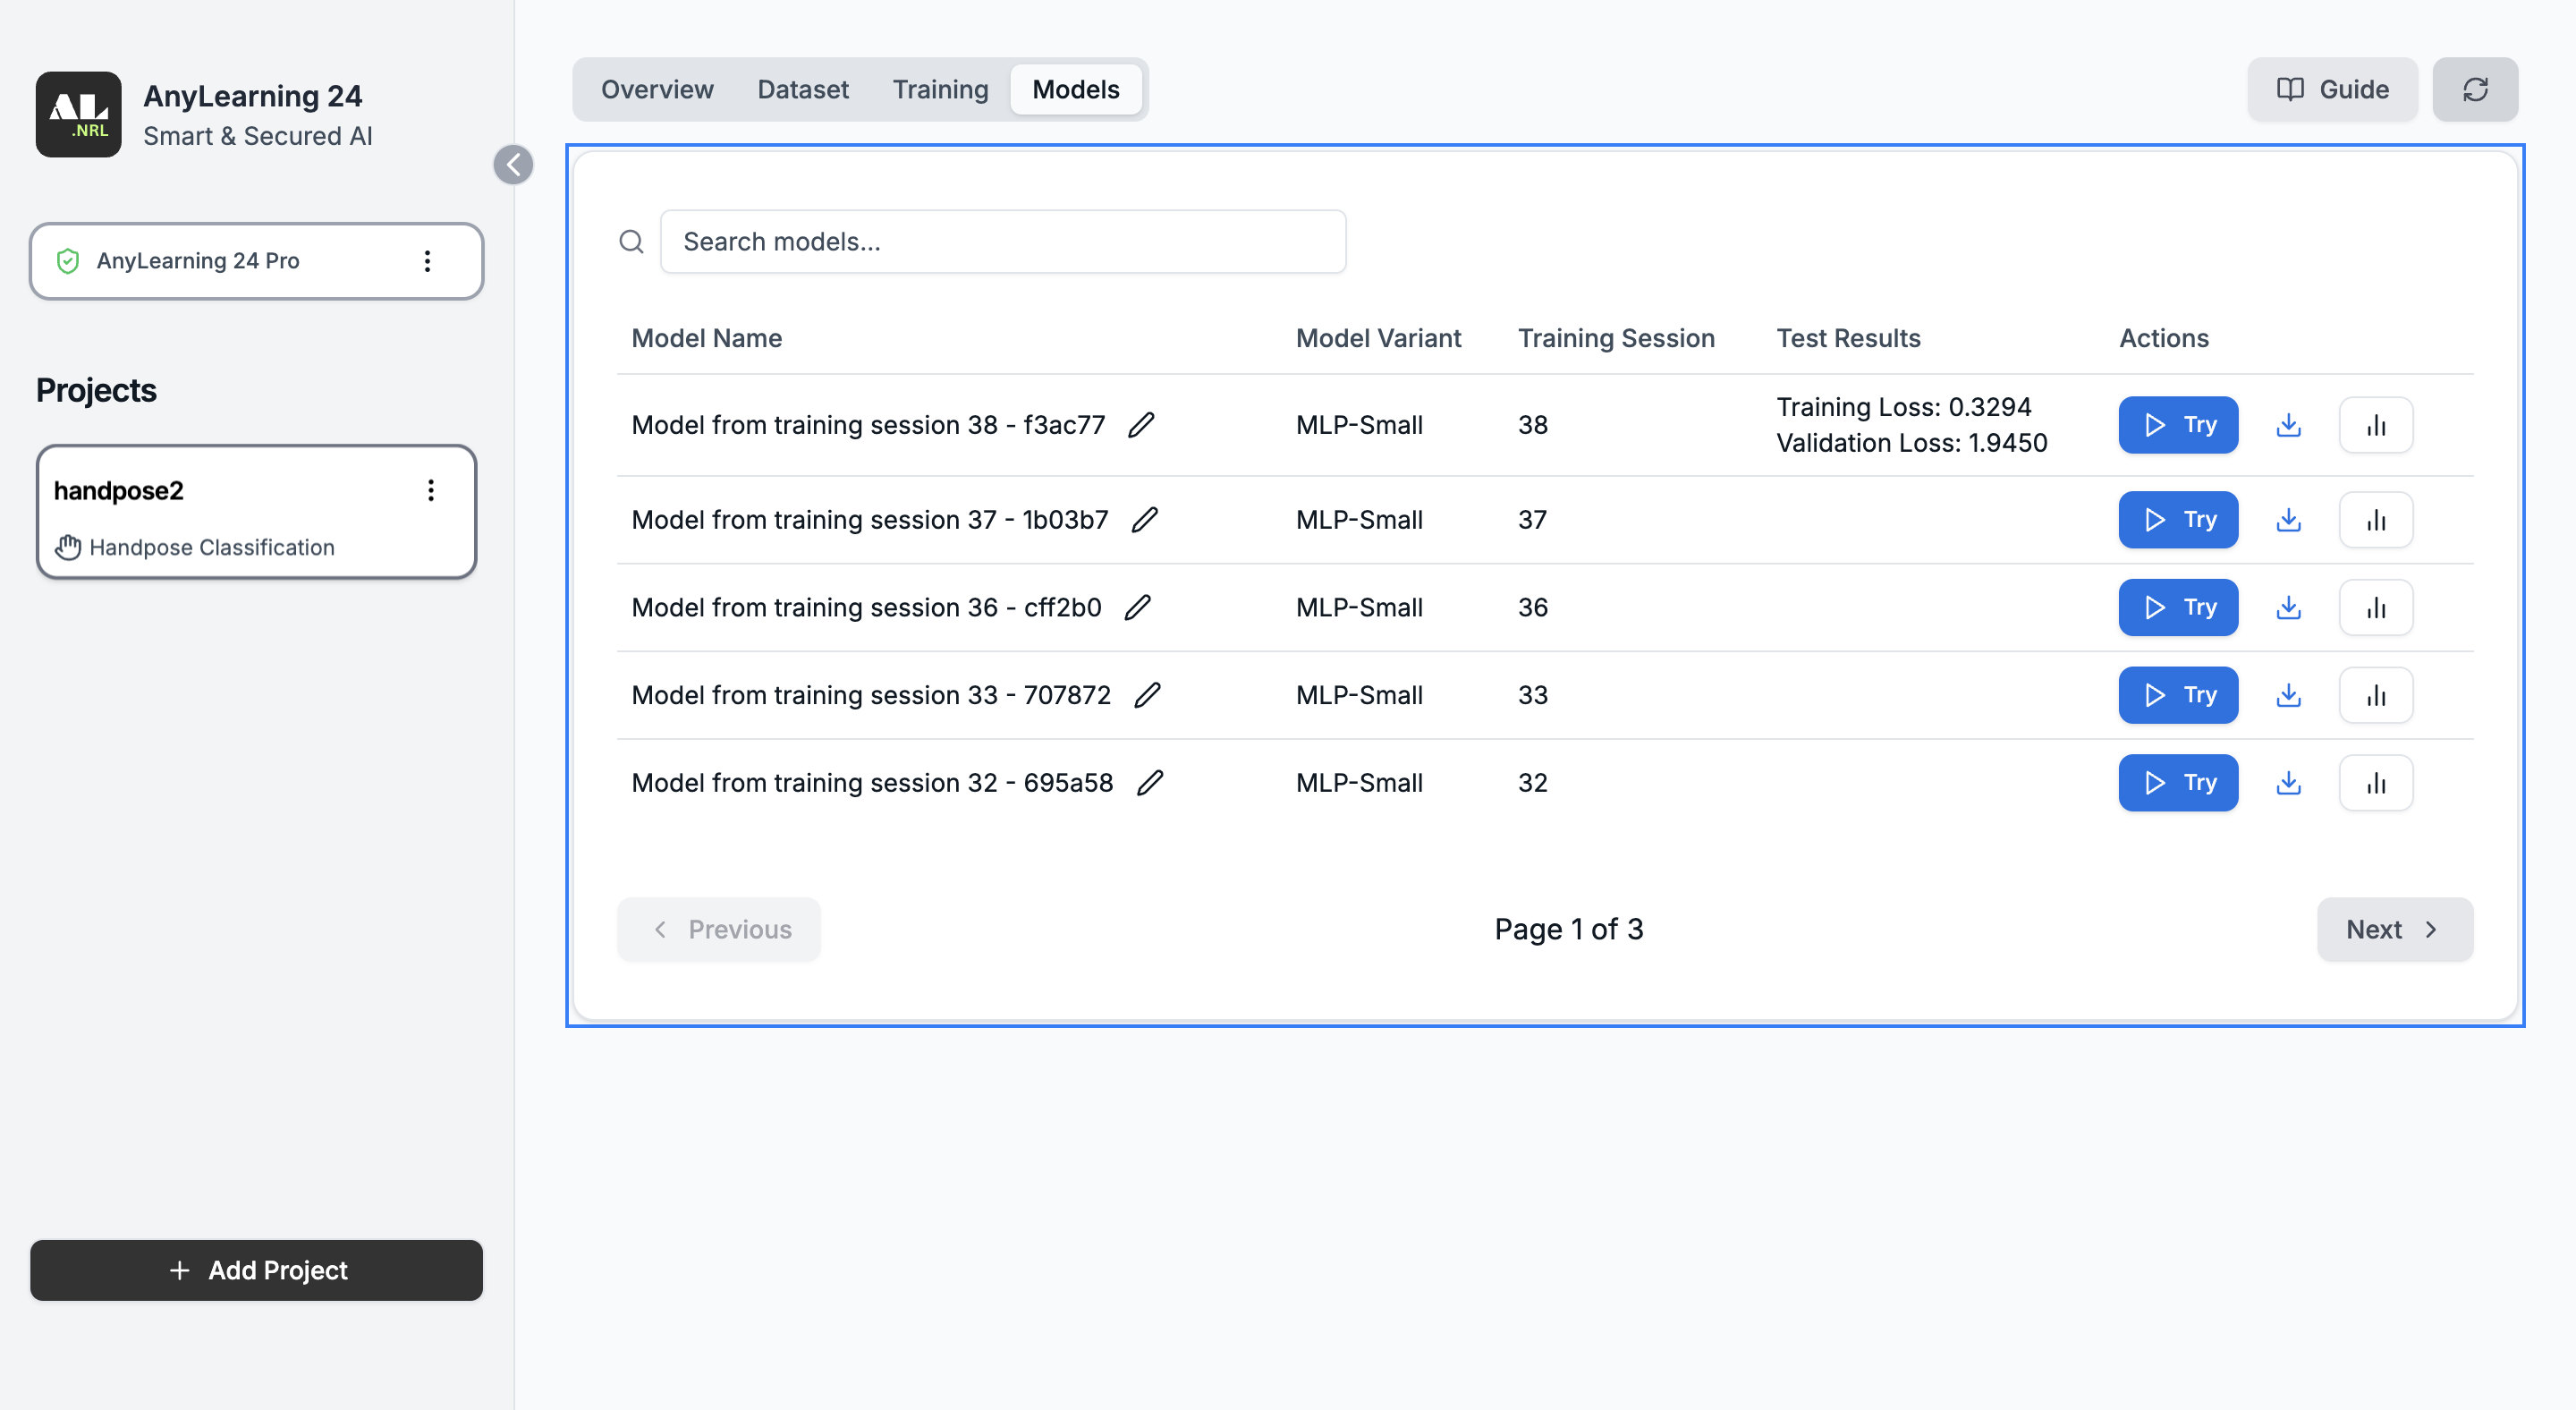Go to the Dataset tab
This screenshot has height=1410, width=2576.
coord(802,90)
